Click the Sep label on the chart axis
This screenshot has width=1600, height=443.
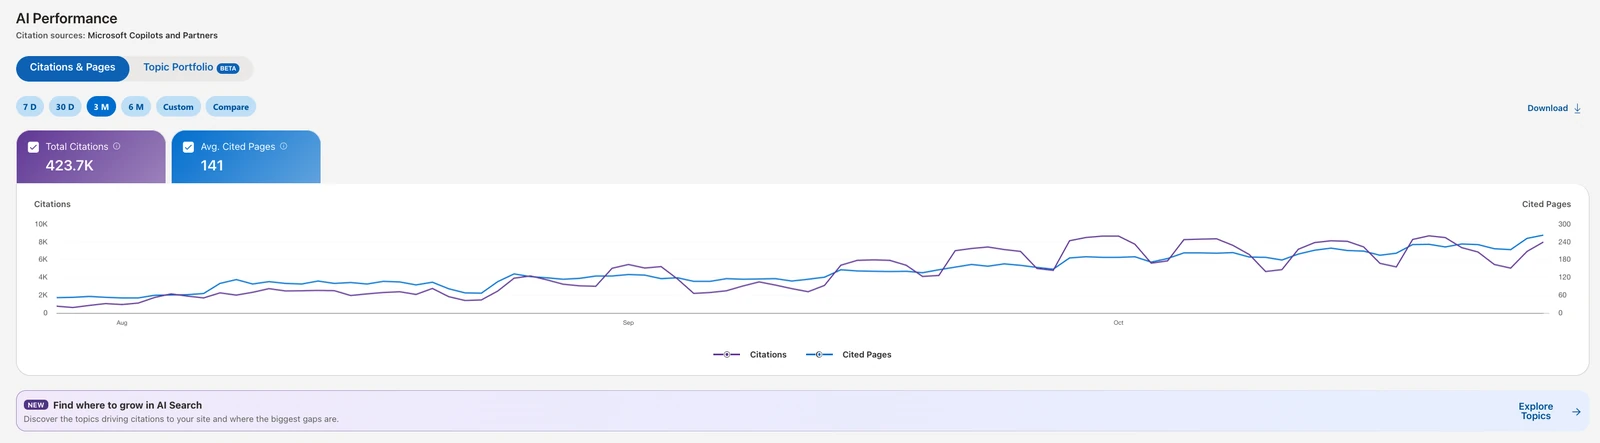(628, 323)
